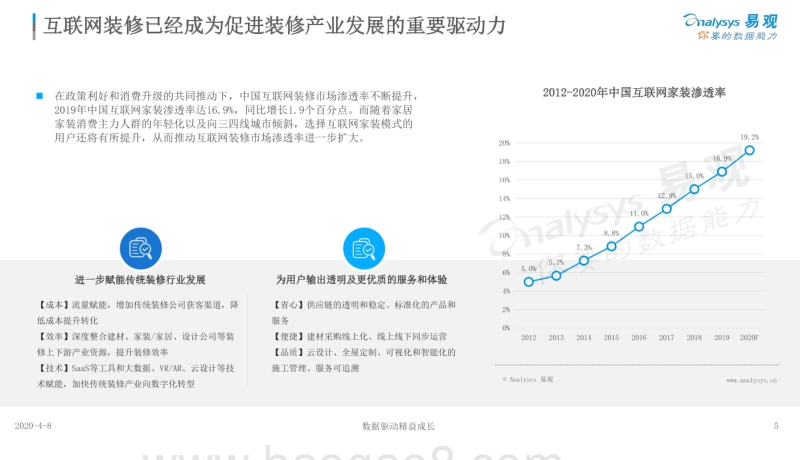Click tagline 你要的数据能力 under the logo
The height and width of the screenshot is (460, 800).
pos(737,36)
